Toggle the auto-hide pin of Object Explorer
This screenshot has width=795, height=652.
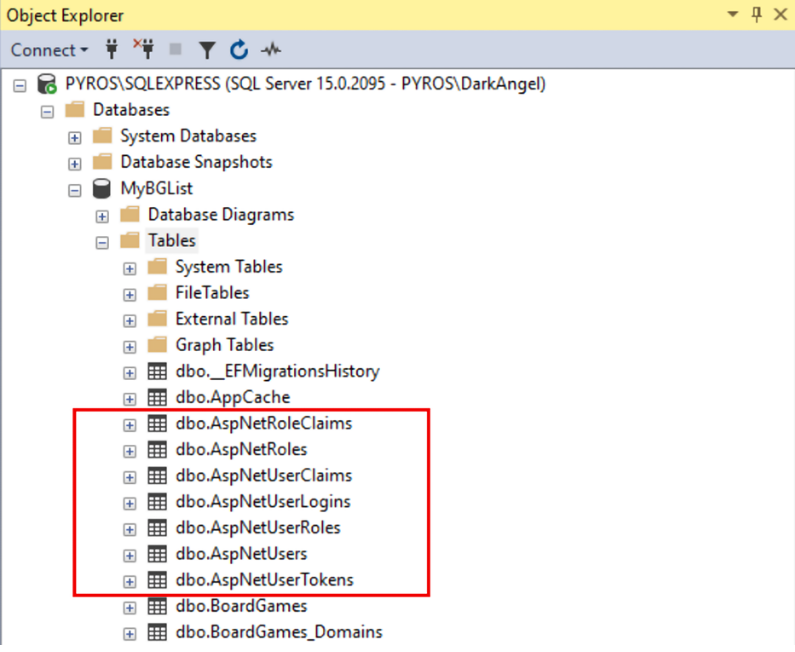click(757, 14)
